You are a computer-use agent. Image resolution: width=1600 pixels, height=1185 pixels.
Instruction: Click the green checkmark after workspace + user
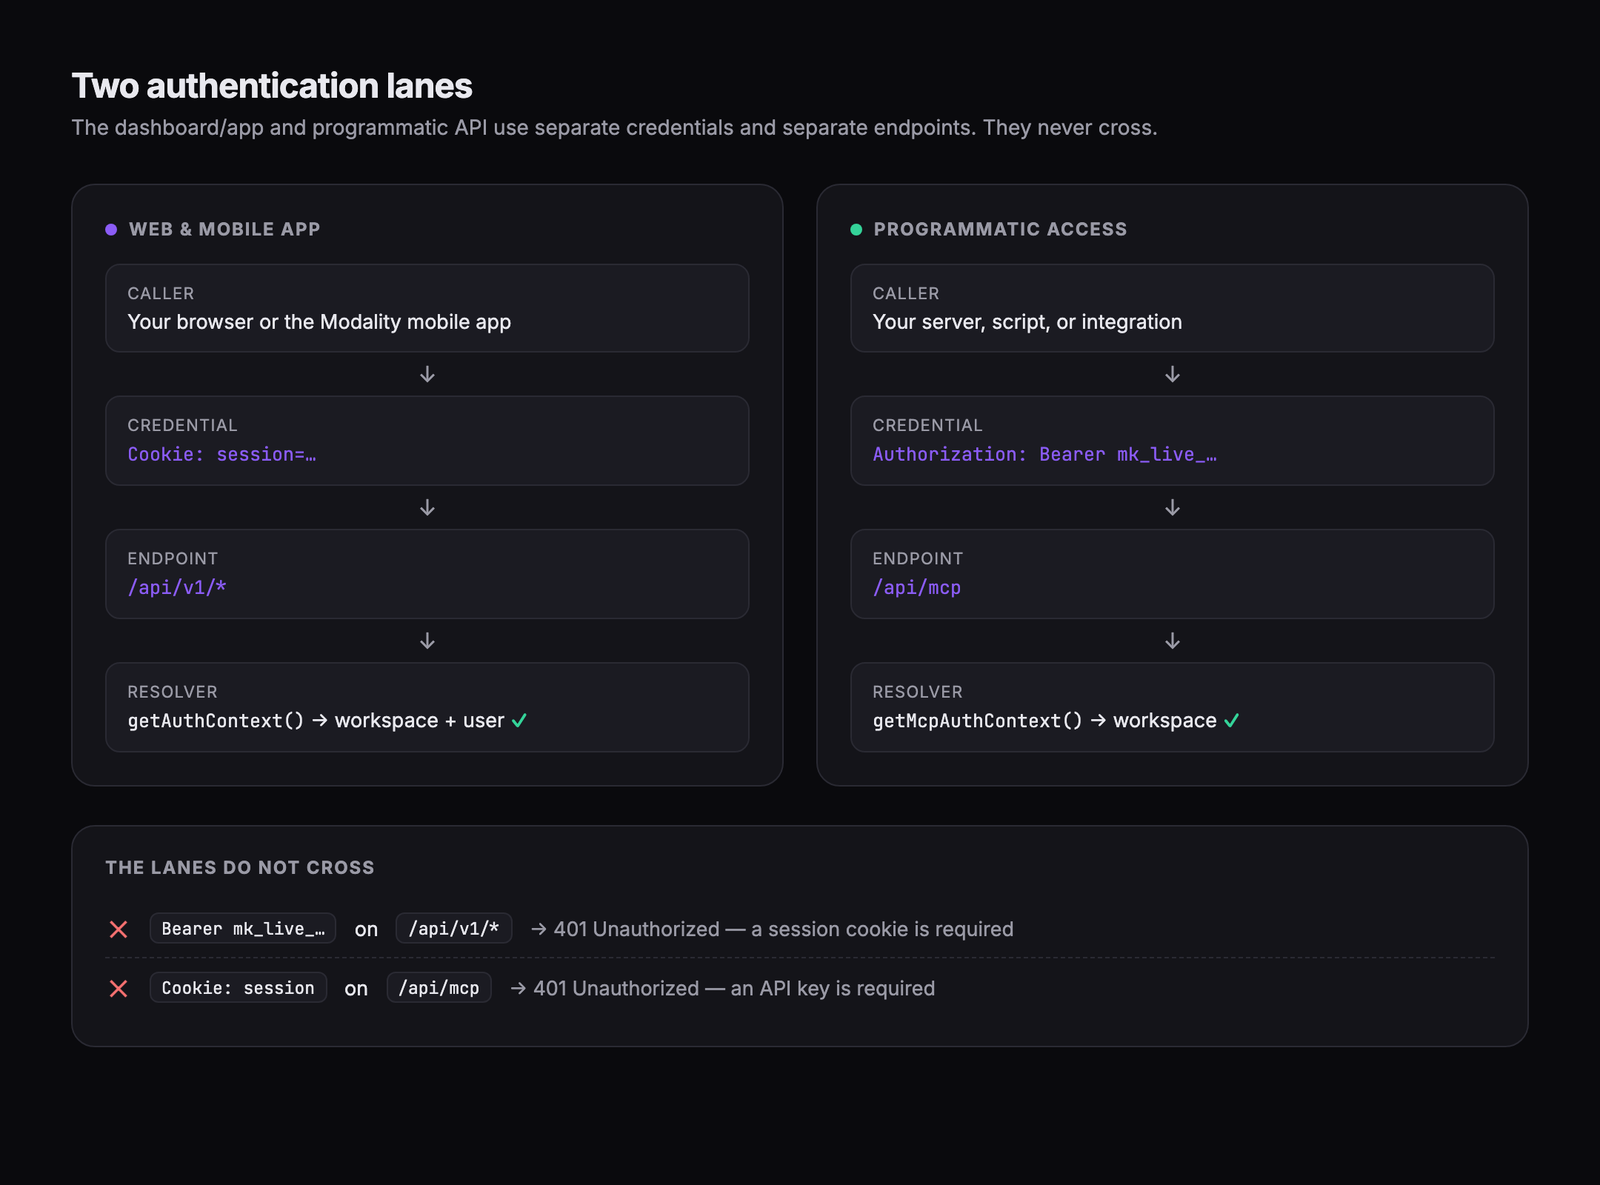click(519, 720)
